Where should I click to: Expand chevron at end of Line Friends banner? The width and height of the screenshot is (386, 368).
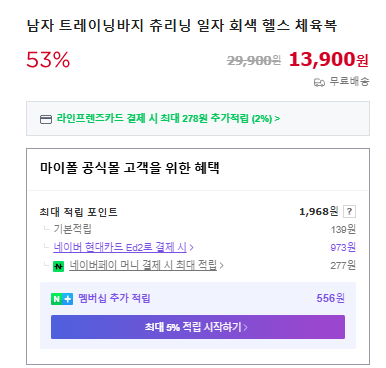(277, 119)
